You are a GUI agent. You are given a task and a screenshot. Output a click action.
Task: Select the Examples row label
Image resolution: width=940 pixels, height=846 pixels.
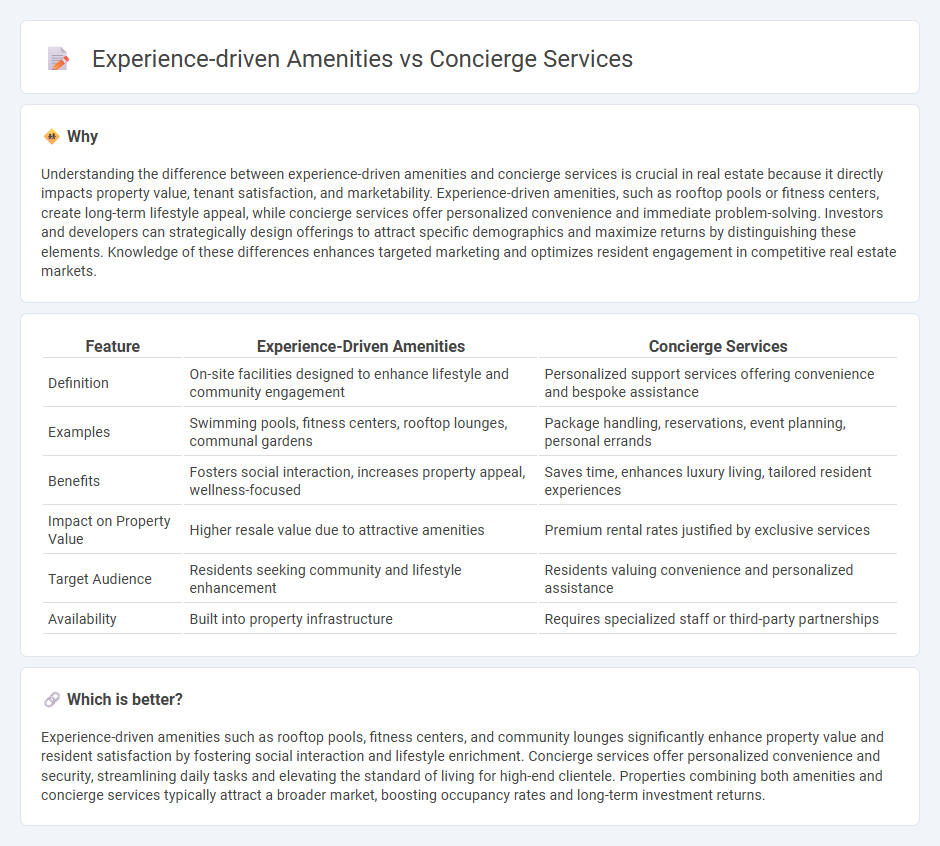pyautogui.click(x=79, y=432)
